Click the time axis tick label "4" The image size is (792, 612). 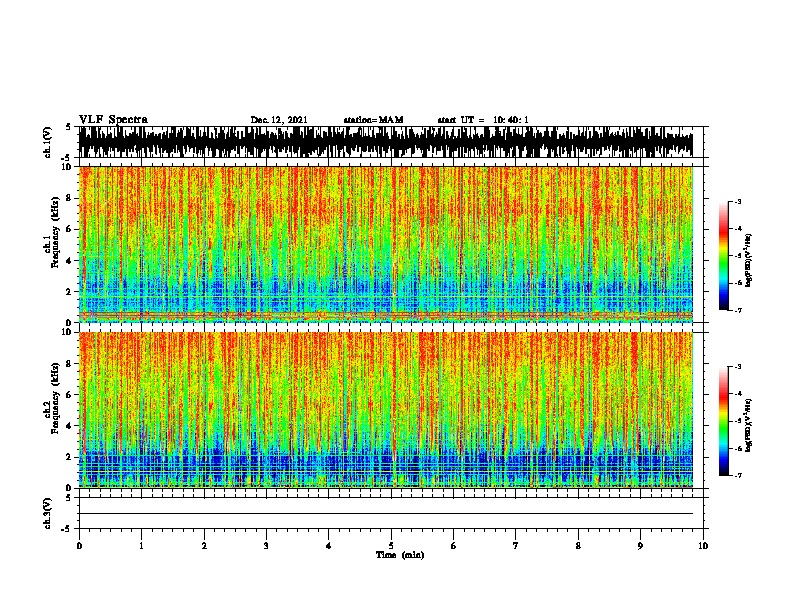[x=329, y=546]
